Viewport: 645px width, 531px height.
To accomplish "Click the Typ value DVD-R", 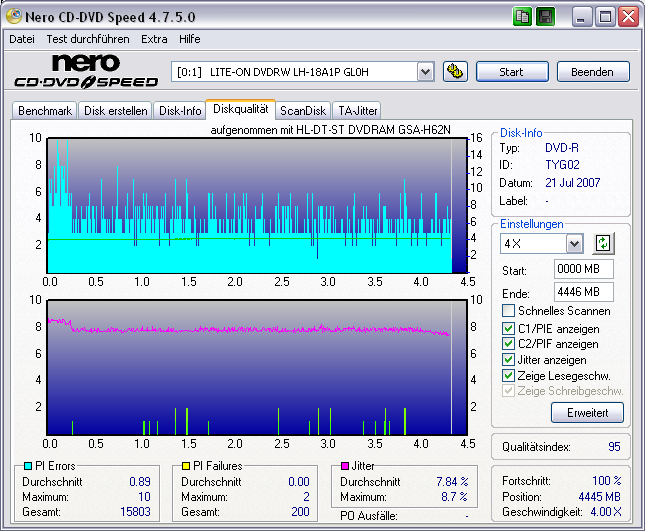I will point(562,148).
